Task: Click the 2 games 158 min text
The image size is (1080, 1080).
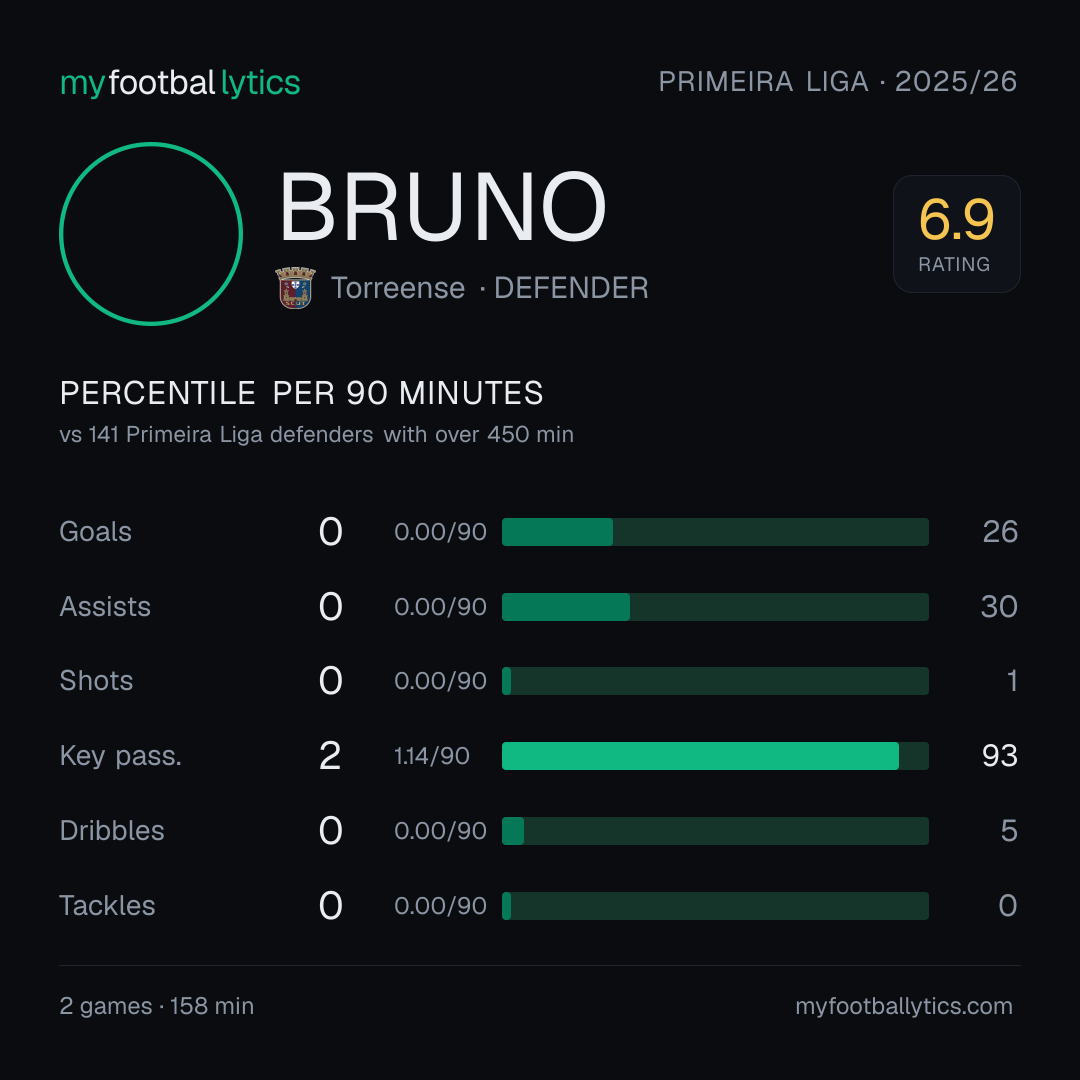Action: point(156,1006)
